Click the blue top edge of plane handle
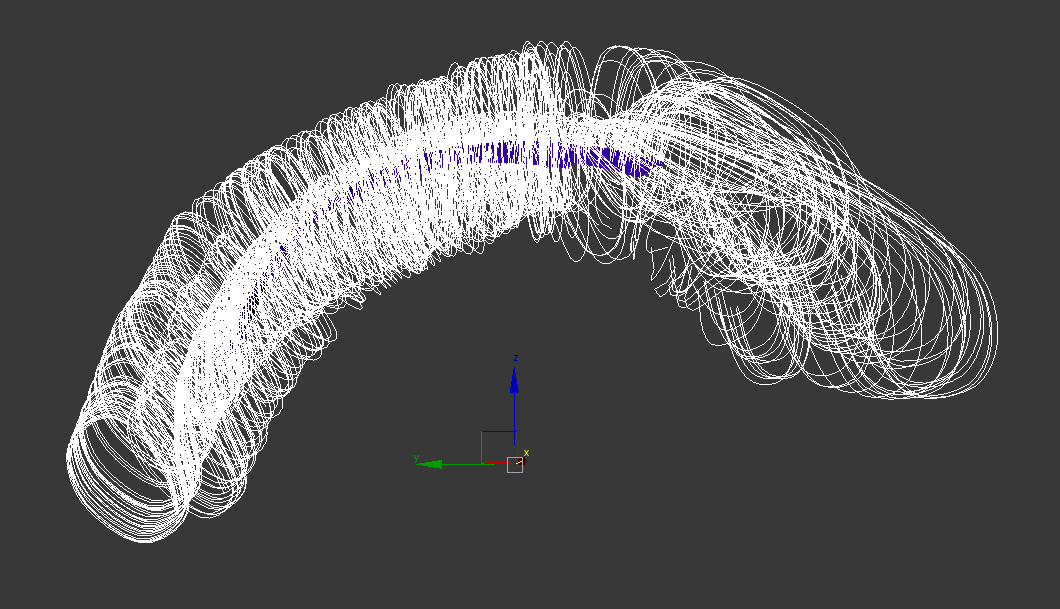Viewport: 1060px width, 609px height. 497,432
